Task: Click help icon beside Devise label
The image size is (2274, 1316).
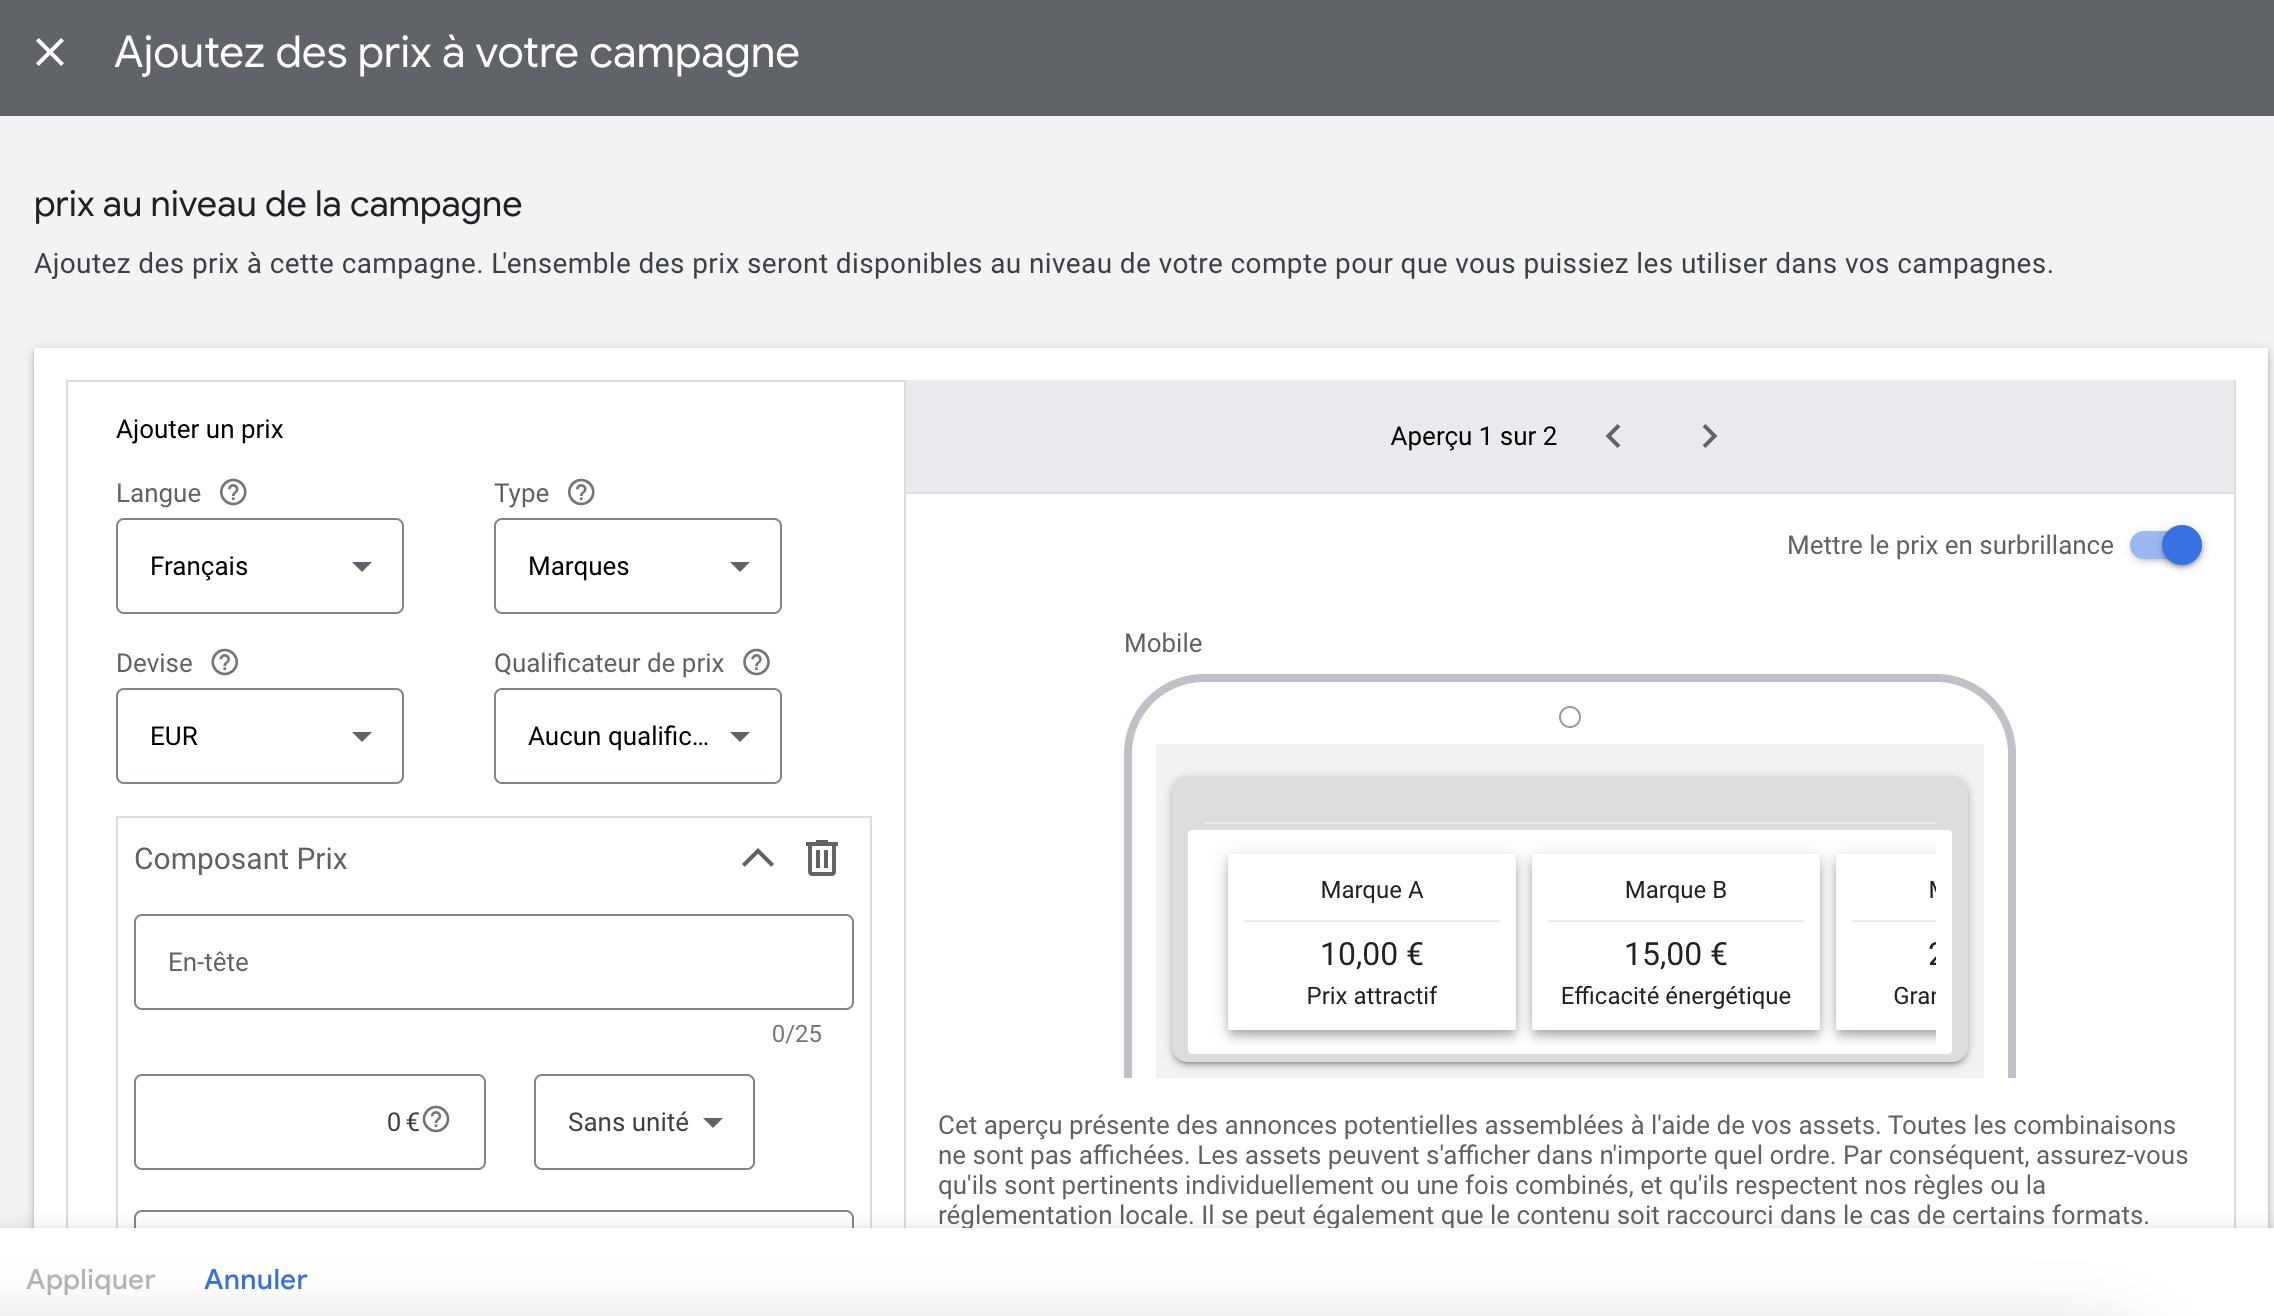Action: pyautogui.click(x=225, y=662)
